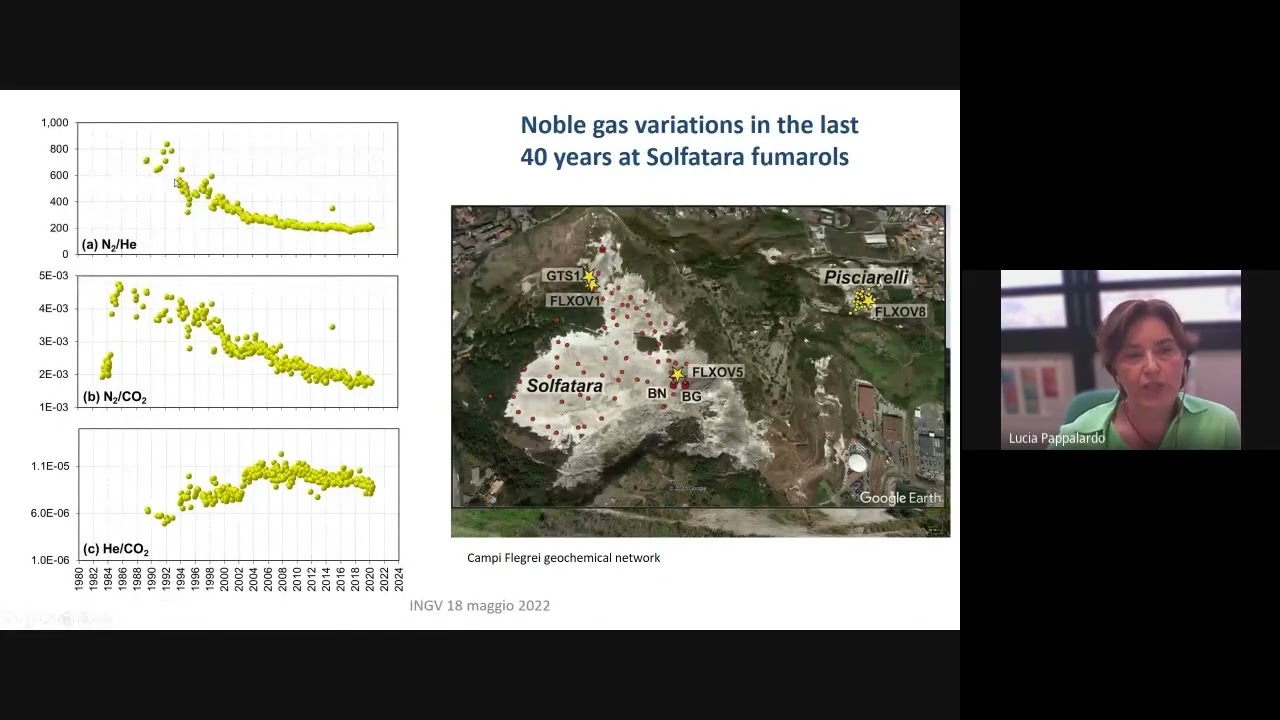
Task: Click the 'FLXOV5' station label
Action: point(717,373)
